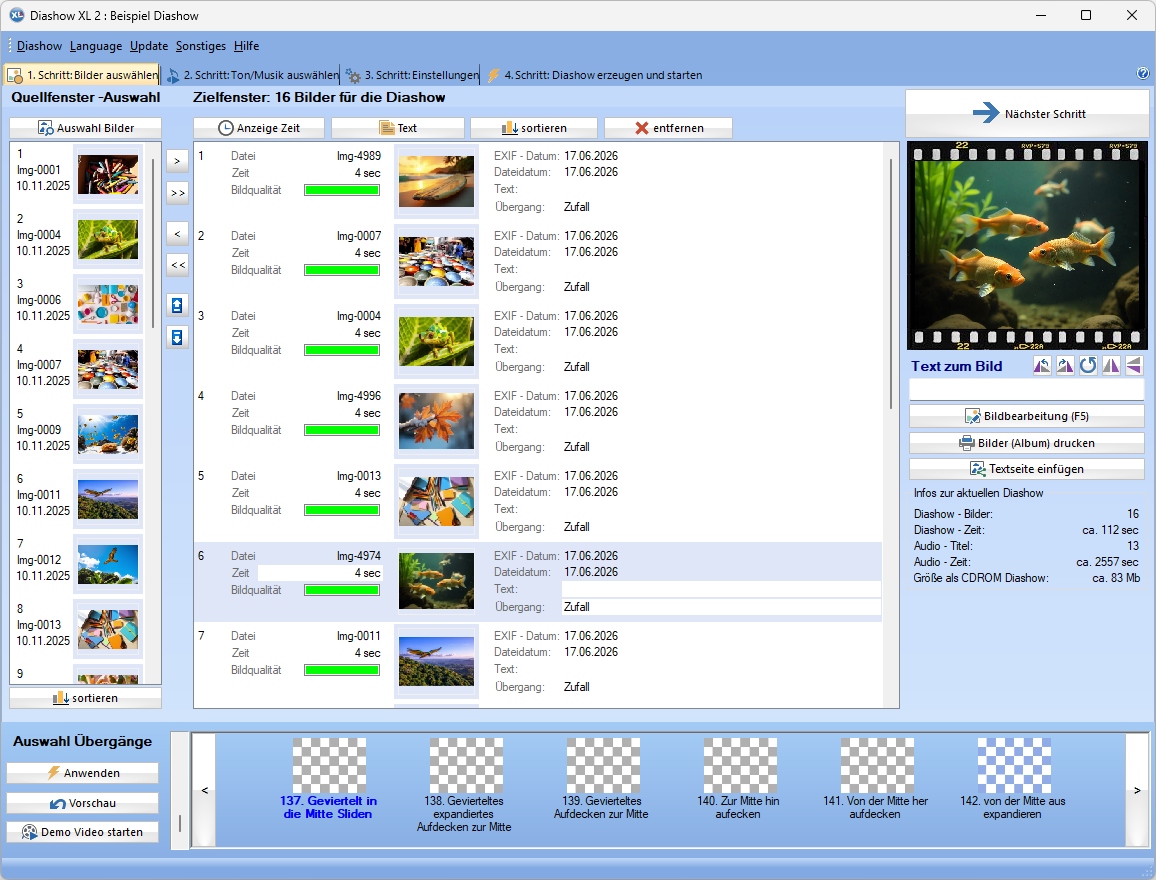Click Text zum Bild input field

1027,390
